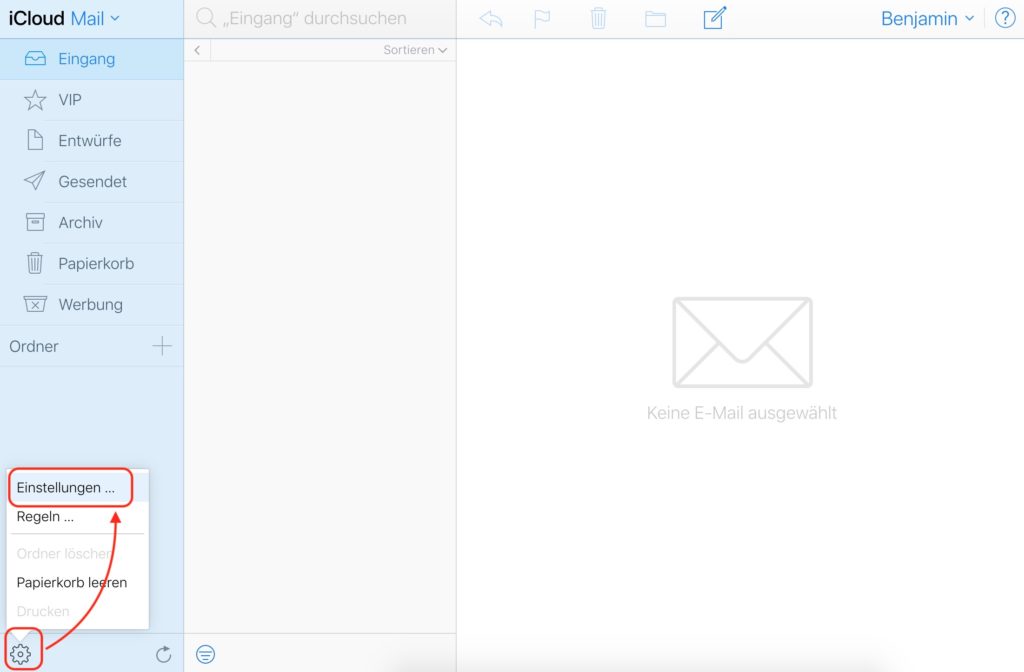Image resolution: width=1024 pixels, height=672 pixels.
Task: Click Papierkorb leeren in the menu
Action: (x=71, y=582)
